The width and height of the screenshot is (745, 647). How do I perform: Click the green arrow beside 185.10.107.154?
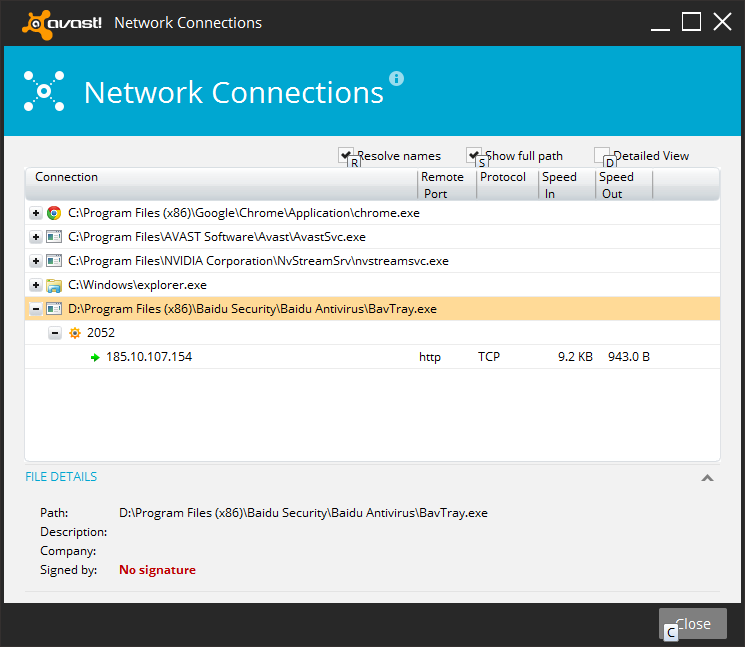[95, 357]
